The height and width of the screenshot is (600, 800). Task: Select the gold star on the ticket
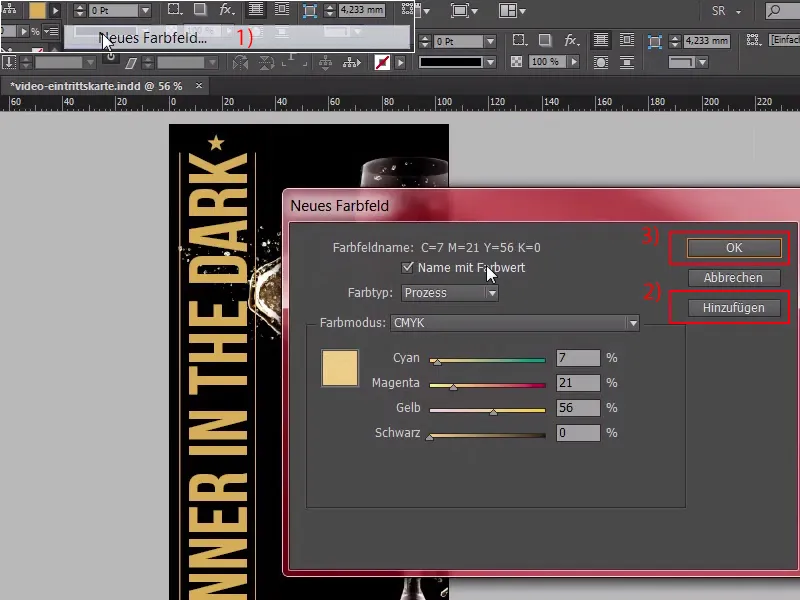216,143
